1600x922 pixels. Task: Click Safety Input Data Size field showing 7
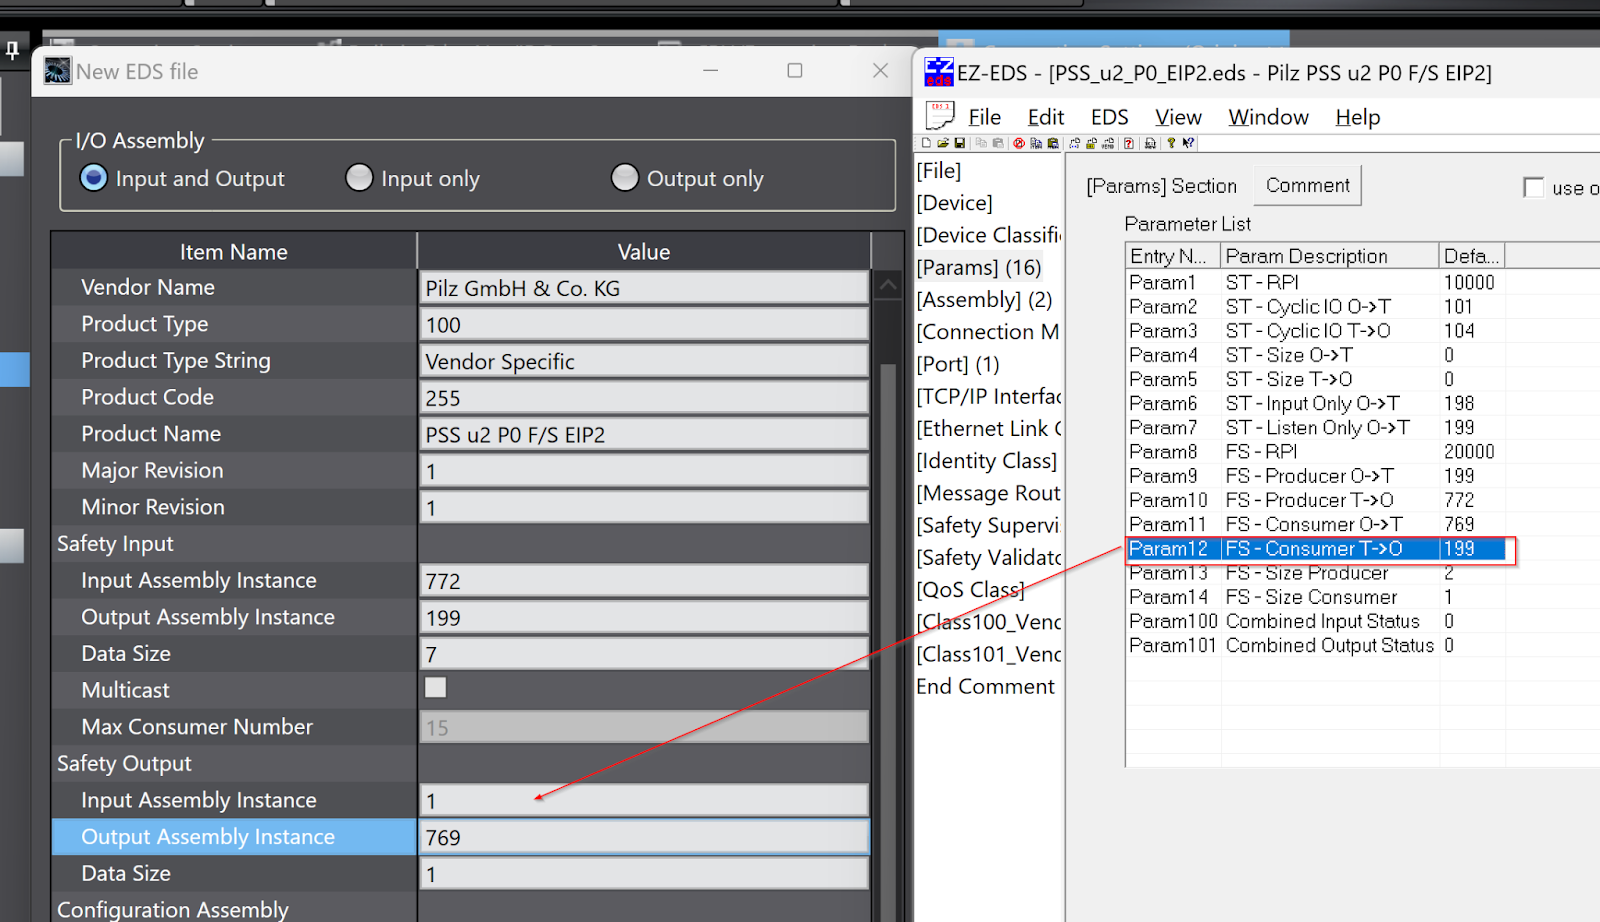(644, 654)
